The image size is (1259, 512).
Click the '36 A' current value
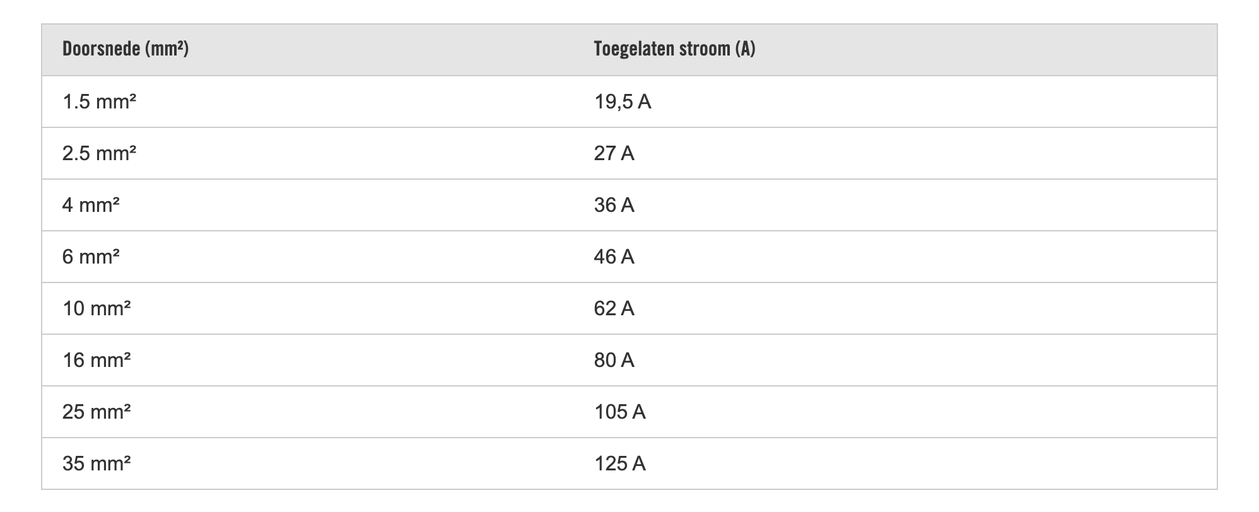click(x=614, y=205)
